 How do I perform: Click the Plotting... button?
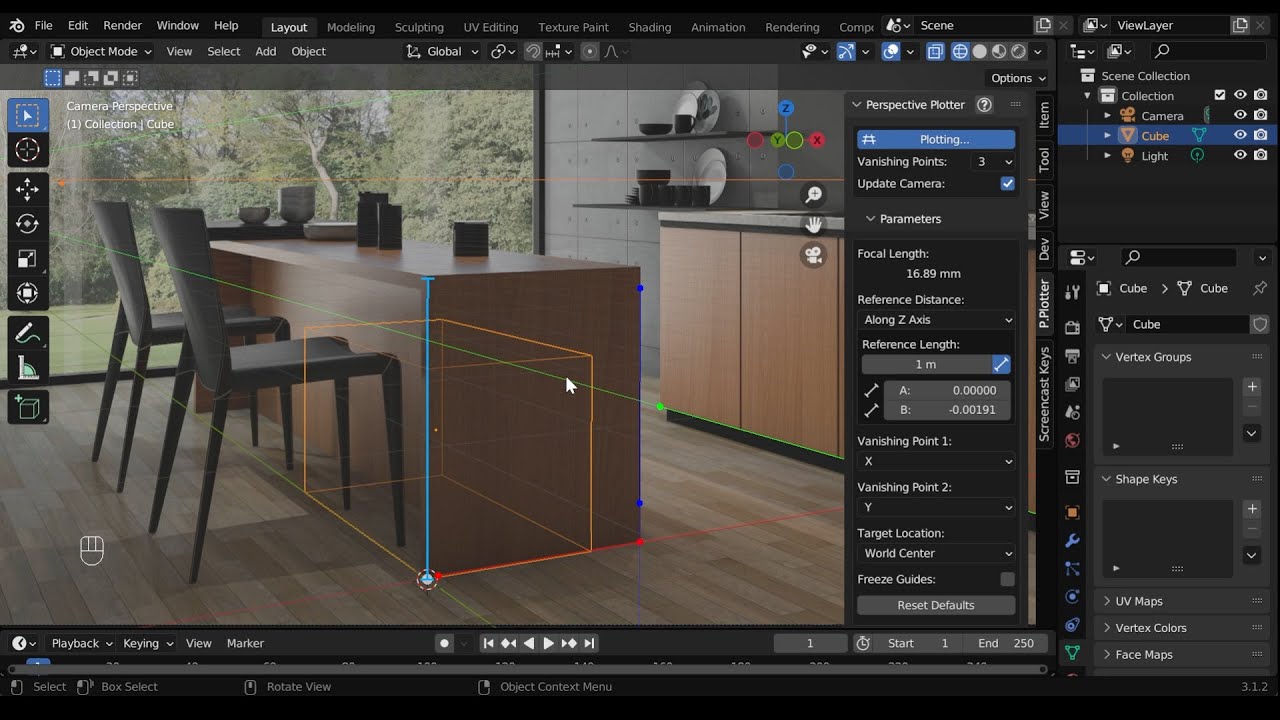point(936,139)
